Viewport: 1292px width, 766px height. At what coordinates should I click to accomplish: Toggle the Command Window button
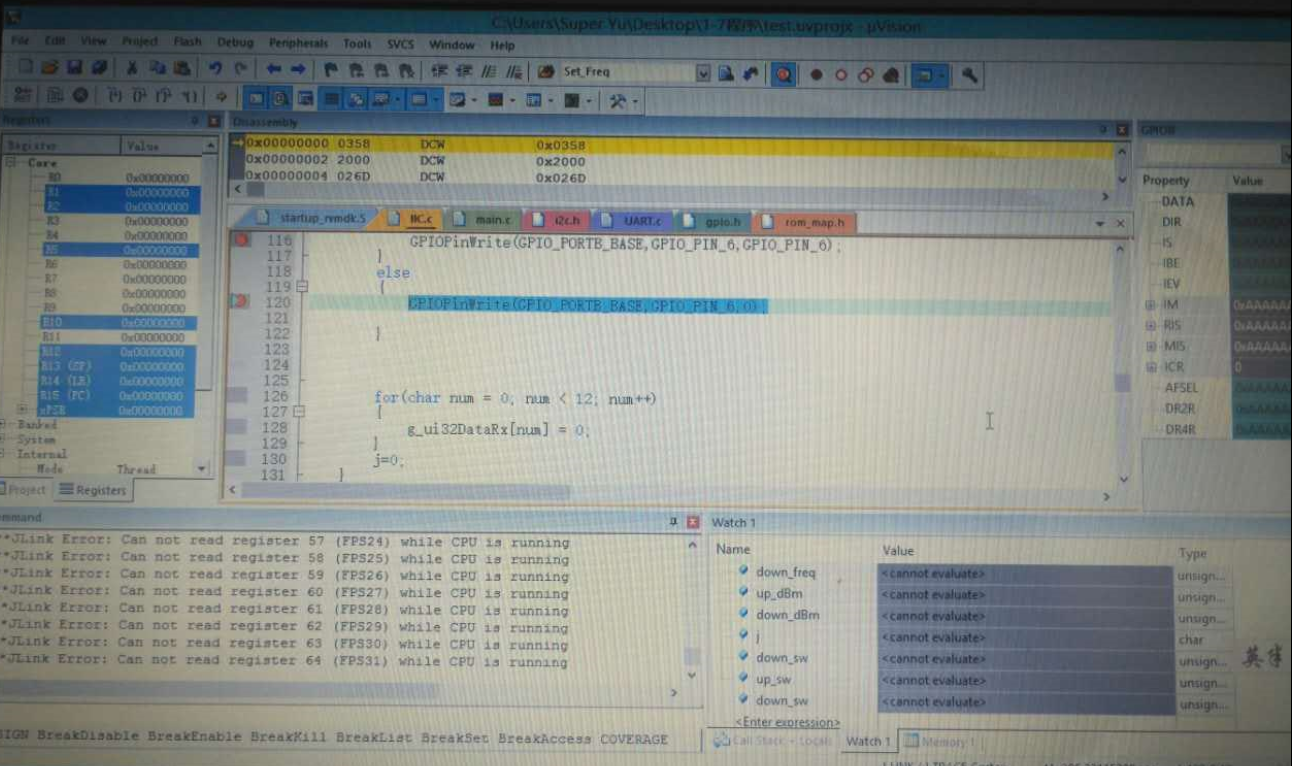pos(256,98)
